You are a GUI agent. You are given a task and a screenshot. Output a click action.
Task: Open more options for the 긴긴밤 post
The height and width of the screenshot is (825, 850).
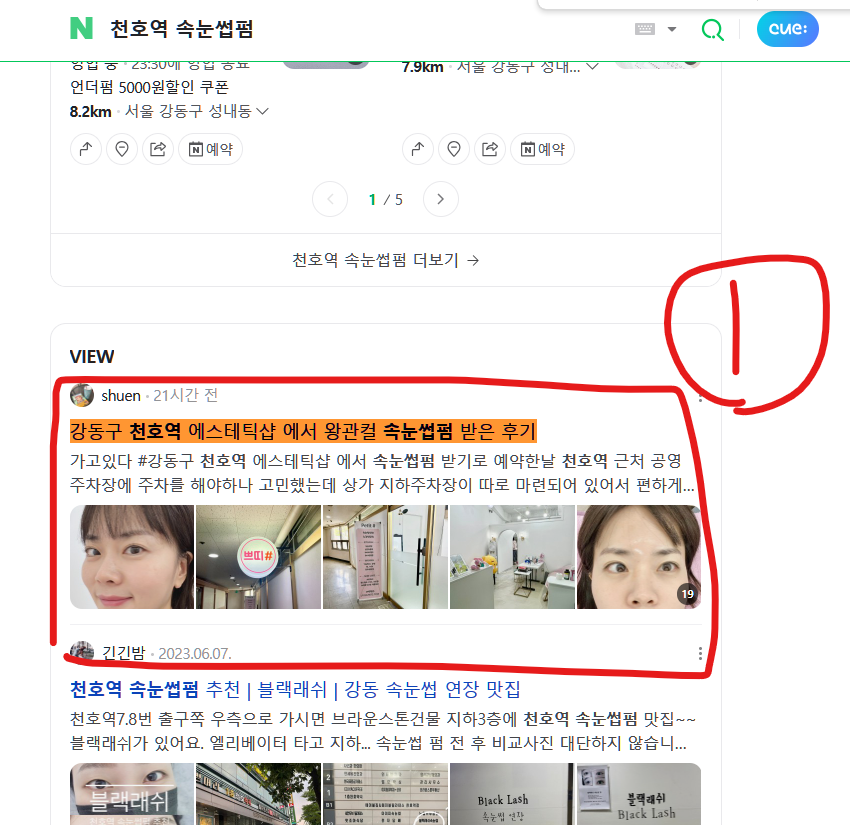coord(700,654)
